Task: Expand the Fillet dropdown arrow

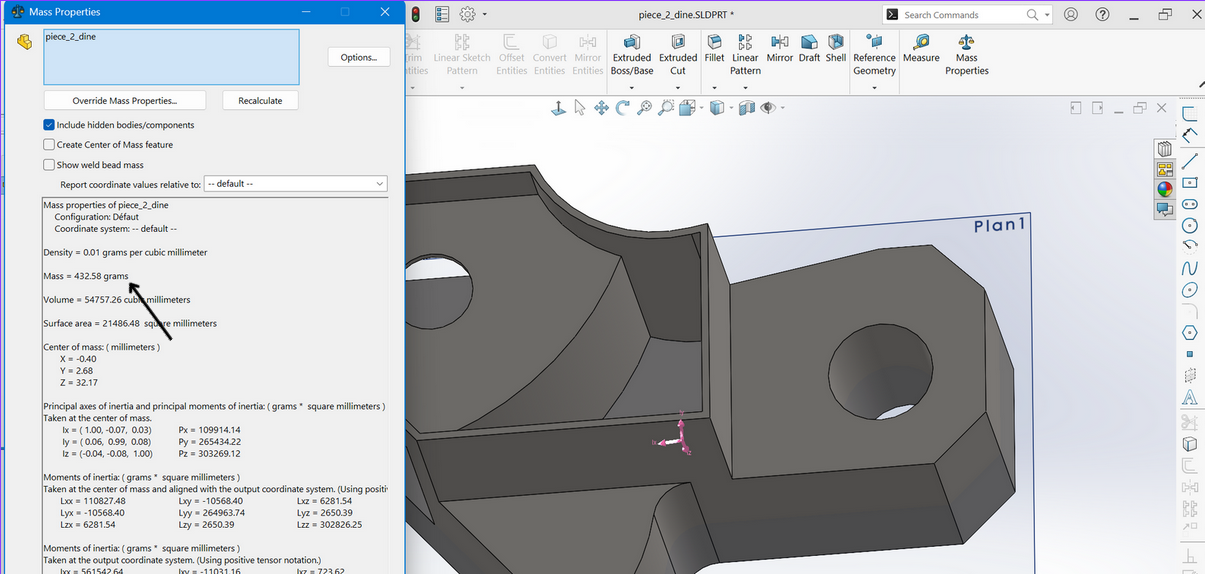Action: coord(714,87)
